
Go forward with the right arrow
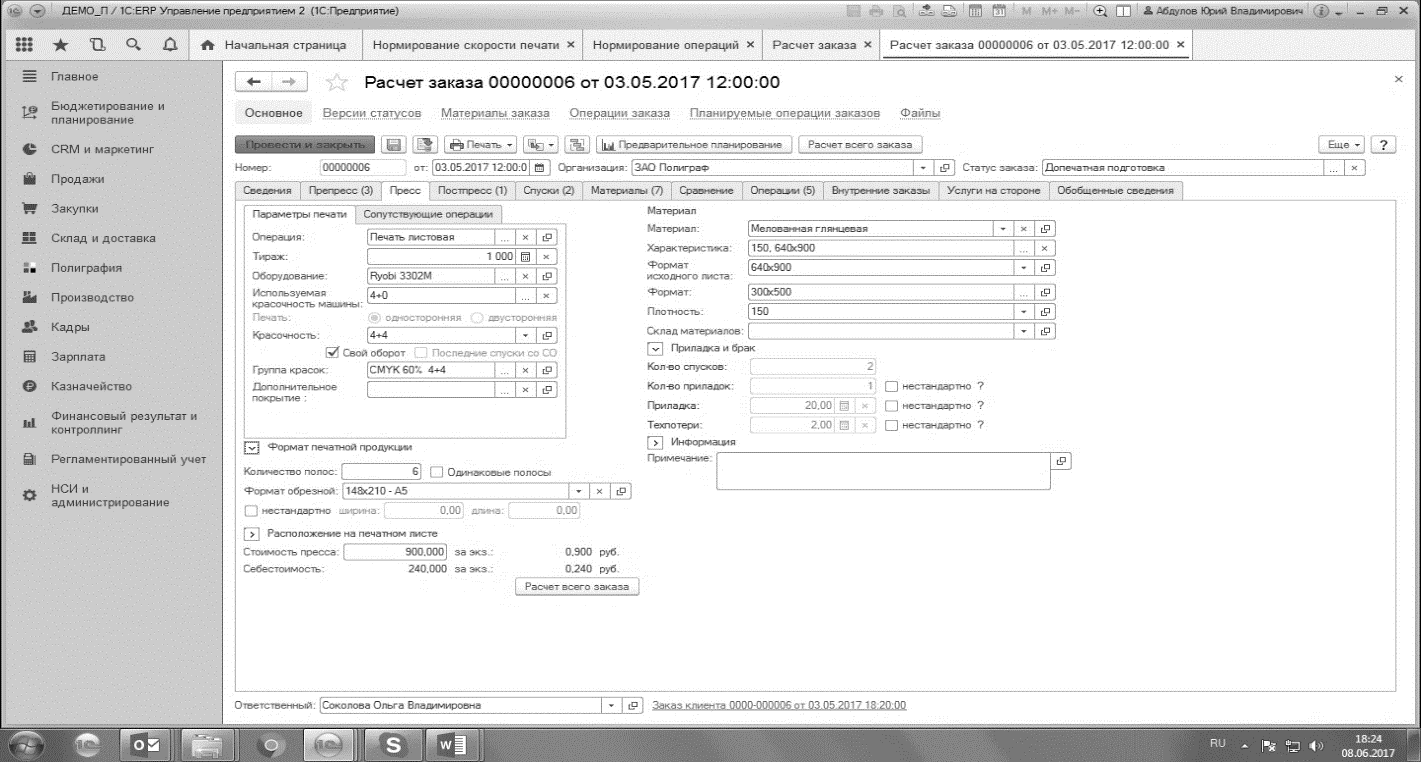coord(288,82)
